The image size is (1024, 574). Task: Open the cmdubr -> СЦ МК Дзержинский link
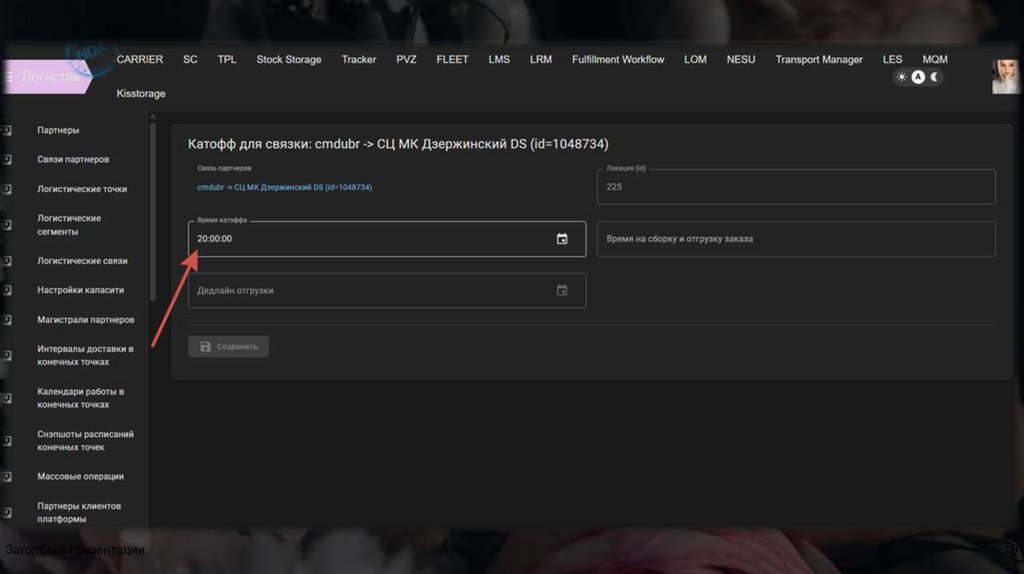click(x=284, y=187)
